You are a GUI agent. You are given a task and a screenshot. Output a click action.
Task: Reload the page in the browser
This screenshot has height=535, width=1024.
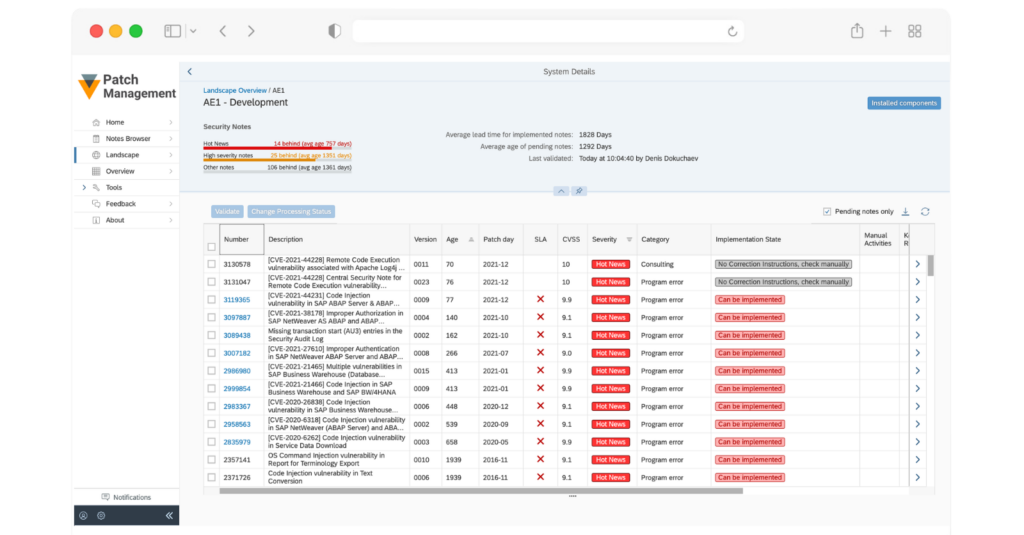point(732,31)
